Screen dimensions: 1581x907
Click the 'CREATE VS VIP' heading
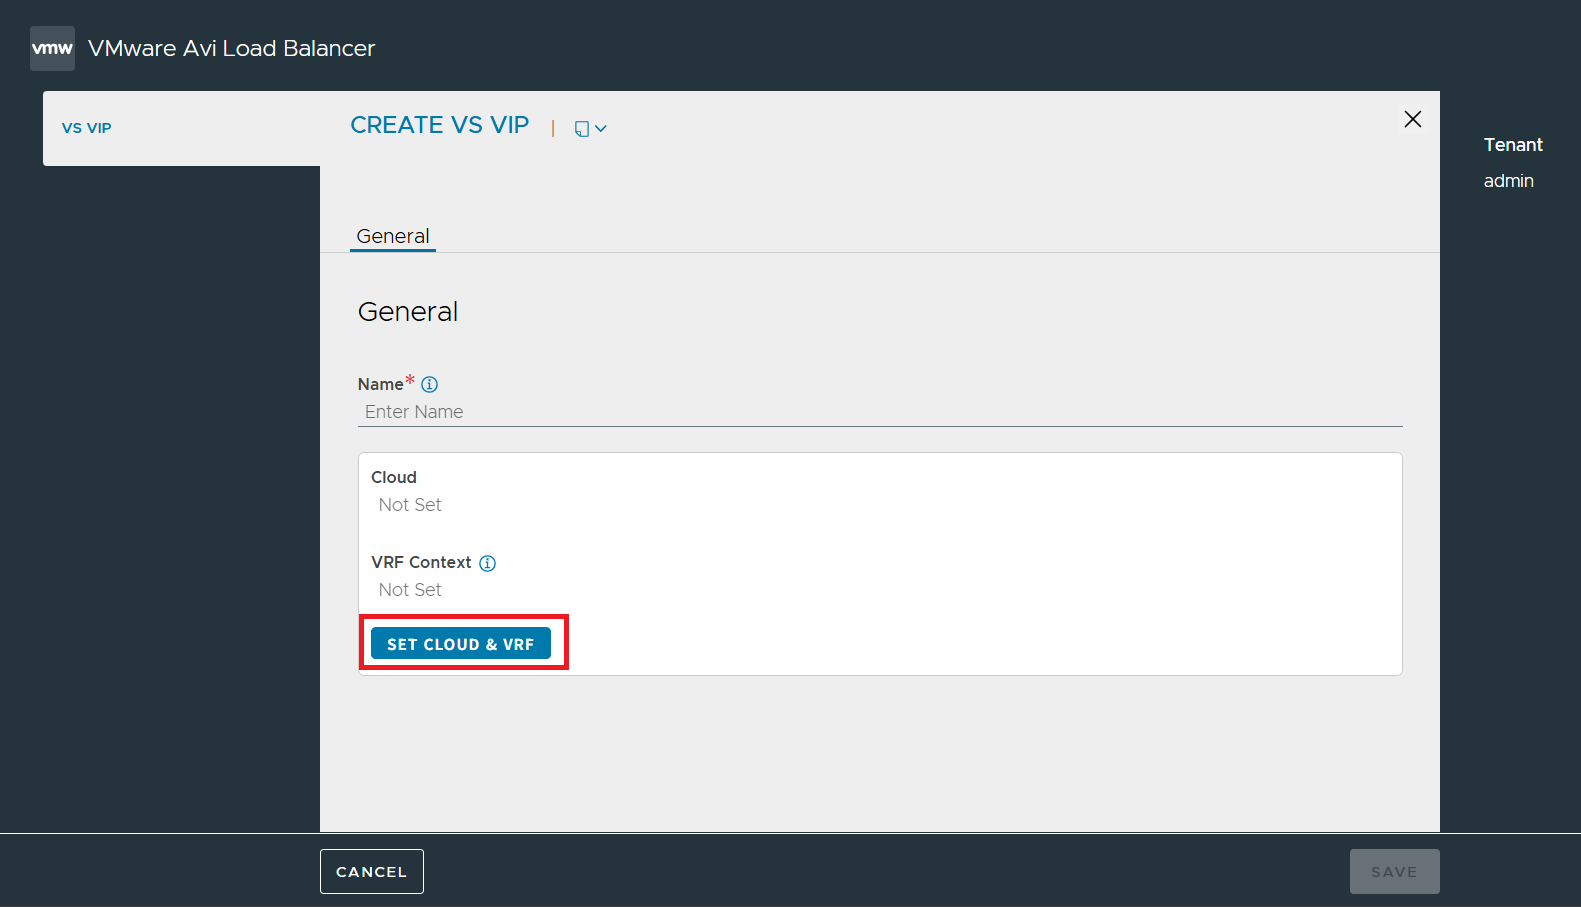(x=439, y=125)
